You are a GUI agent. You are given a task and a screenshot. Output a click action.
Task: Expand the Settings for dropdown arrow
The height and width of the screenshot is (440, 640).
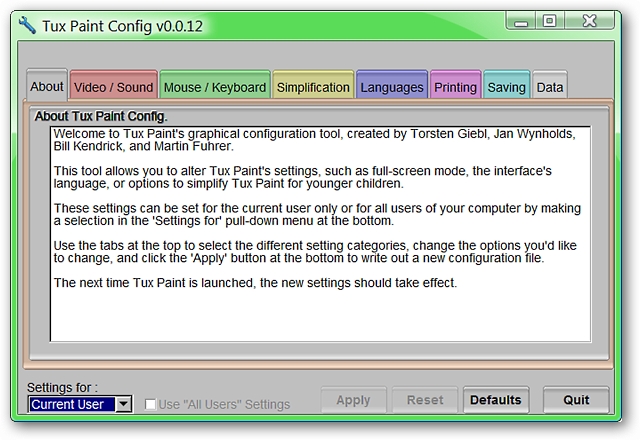[123, 404]
